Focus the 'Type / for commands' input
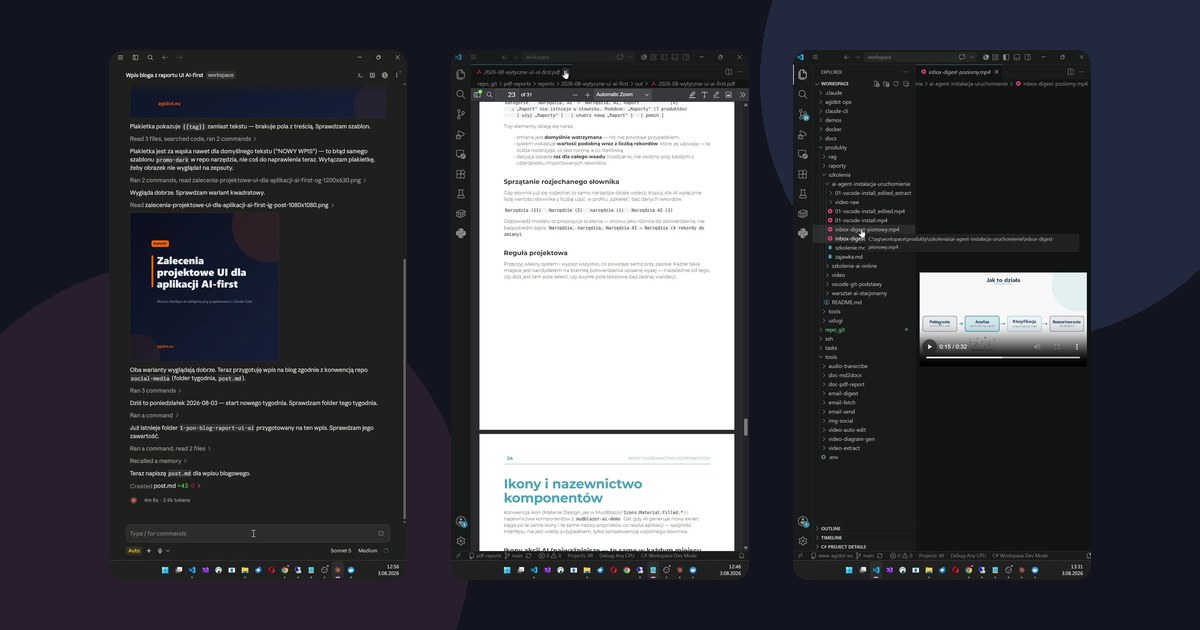 coord(257,533)
